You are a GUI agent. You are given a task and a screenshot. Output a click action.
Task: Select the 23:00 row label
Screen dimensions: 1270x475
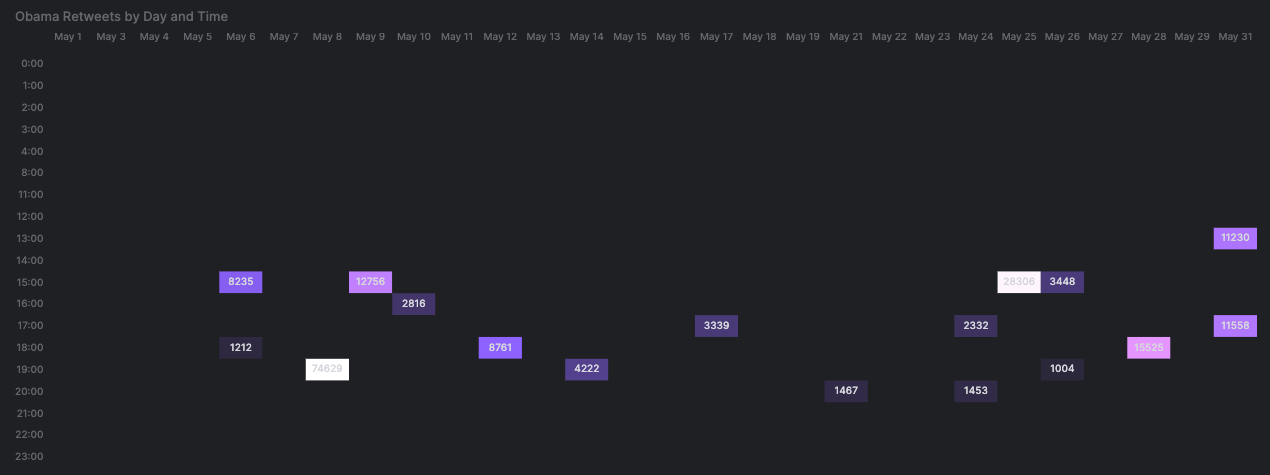tap(31, 457)
